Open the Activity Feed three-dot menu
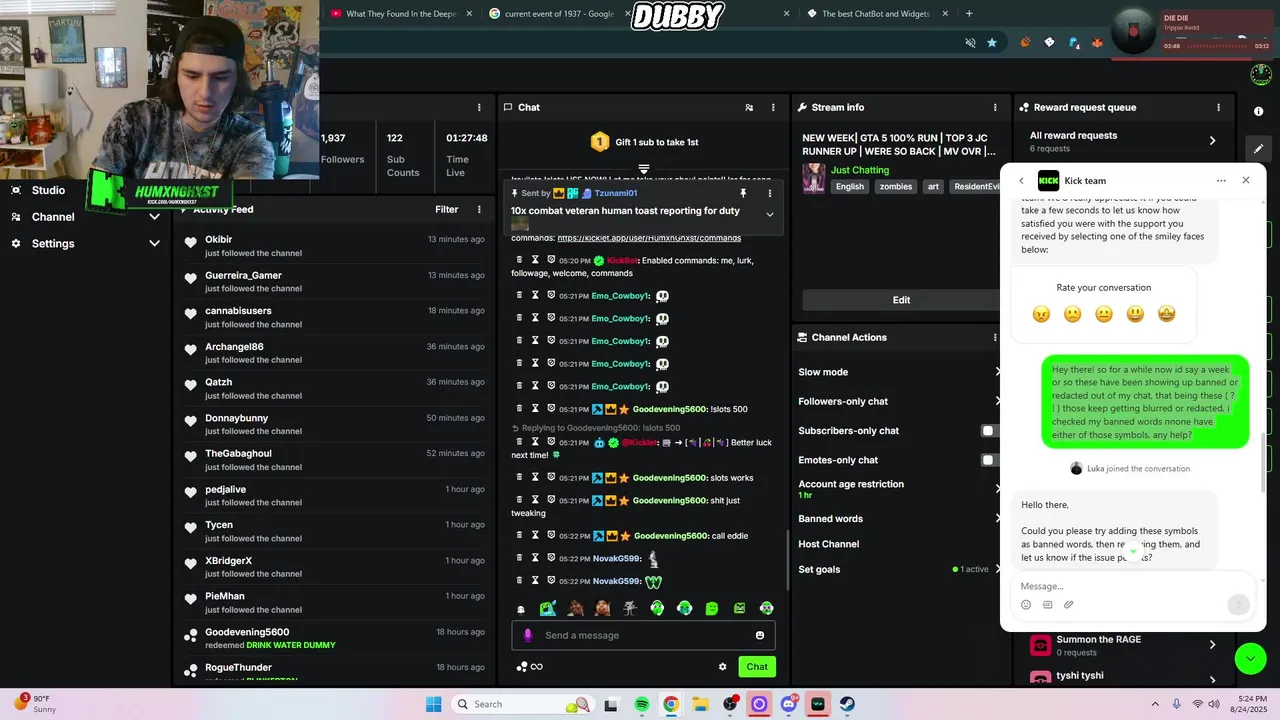Image resolution: width=1280 pixels, height=720 pixels. [x=479, y=209]
